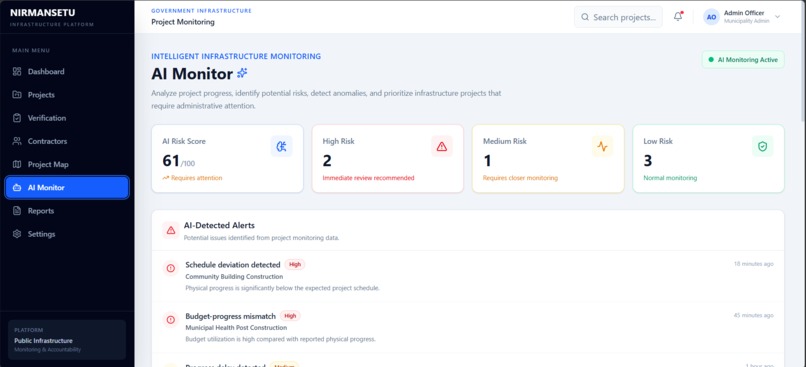Open the Budget-progress mismatch alert

click(x=468, y=327)
